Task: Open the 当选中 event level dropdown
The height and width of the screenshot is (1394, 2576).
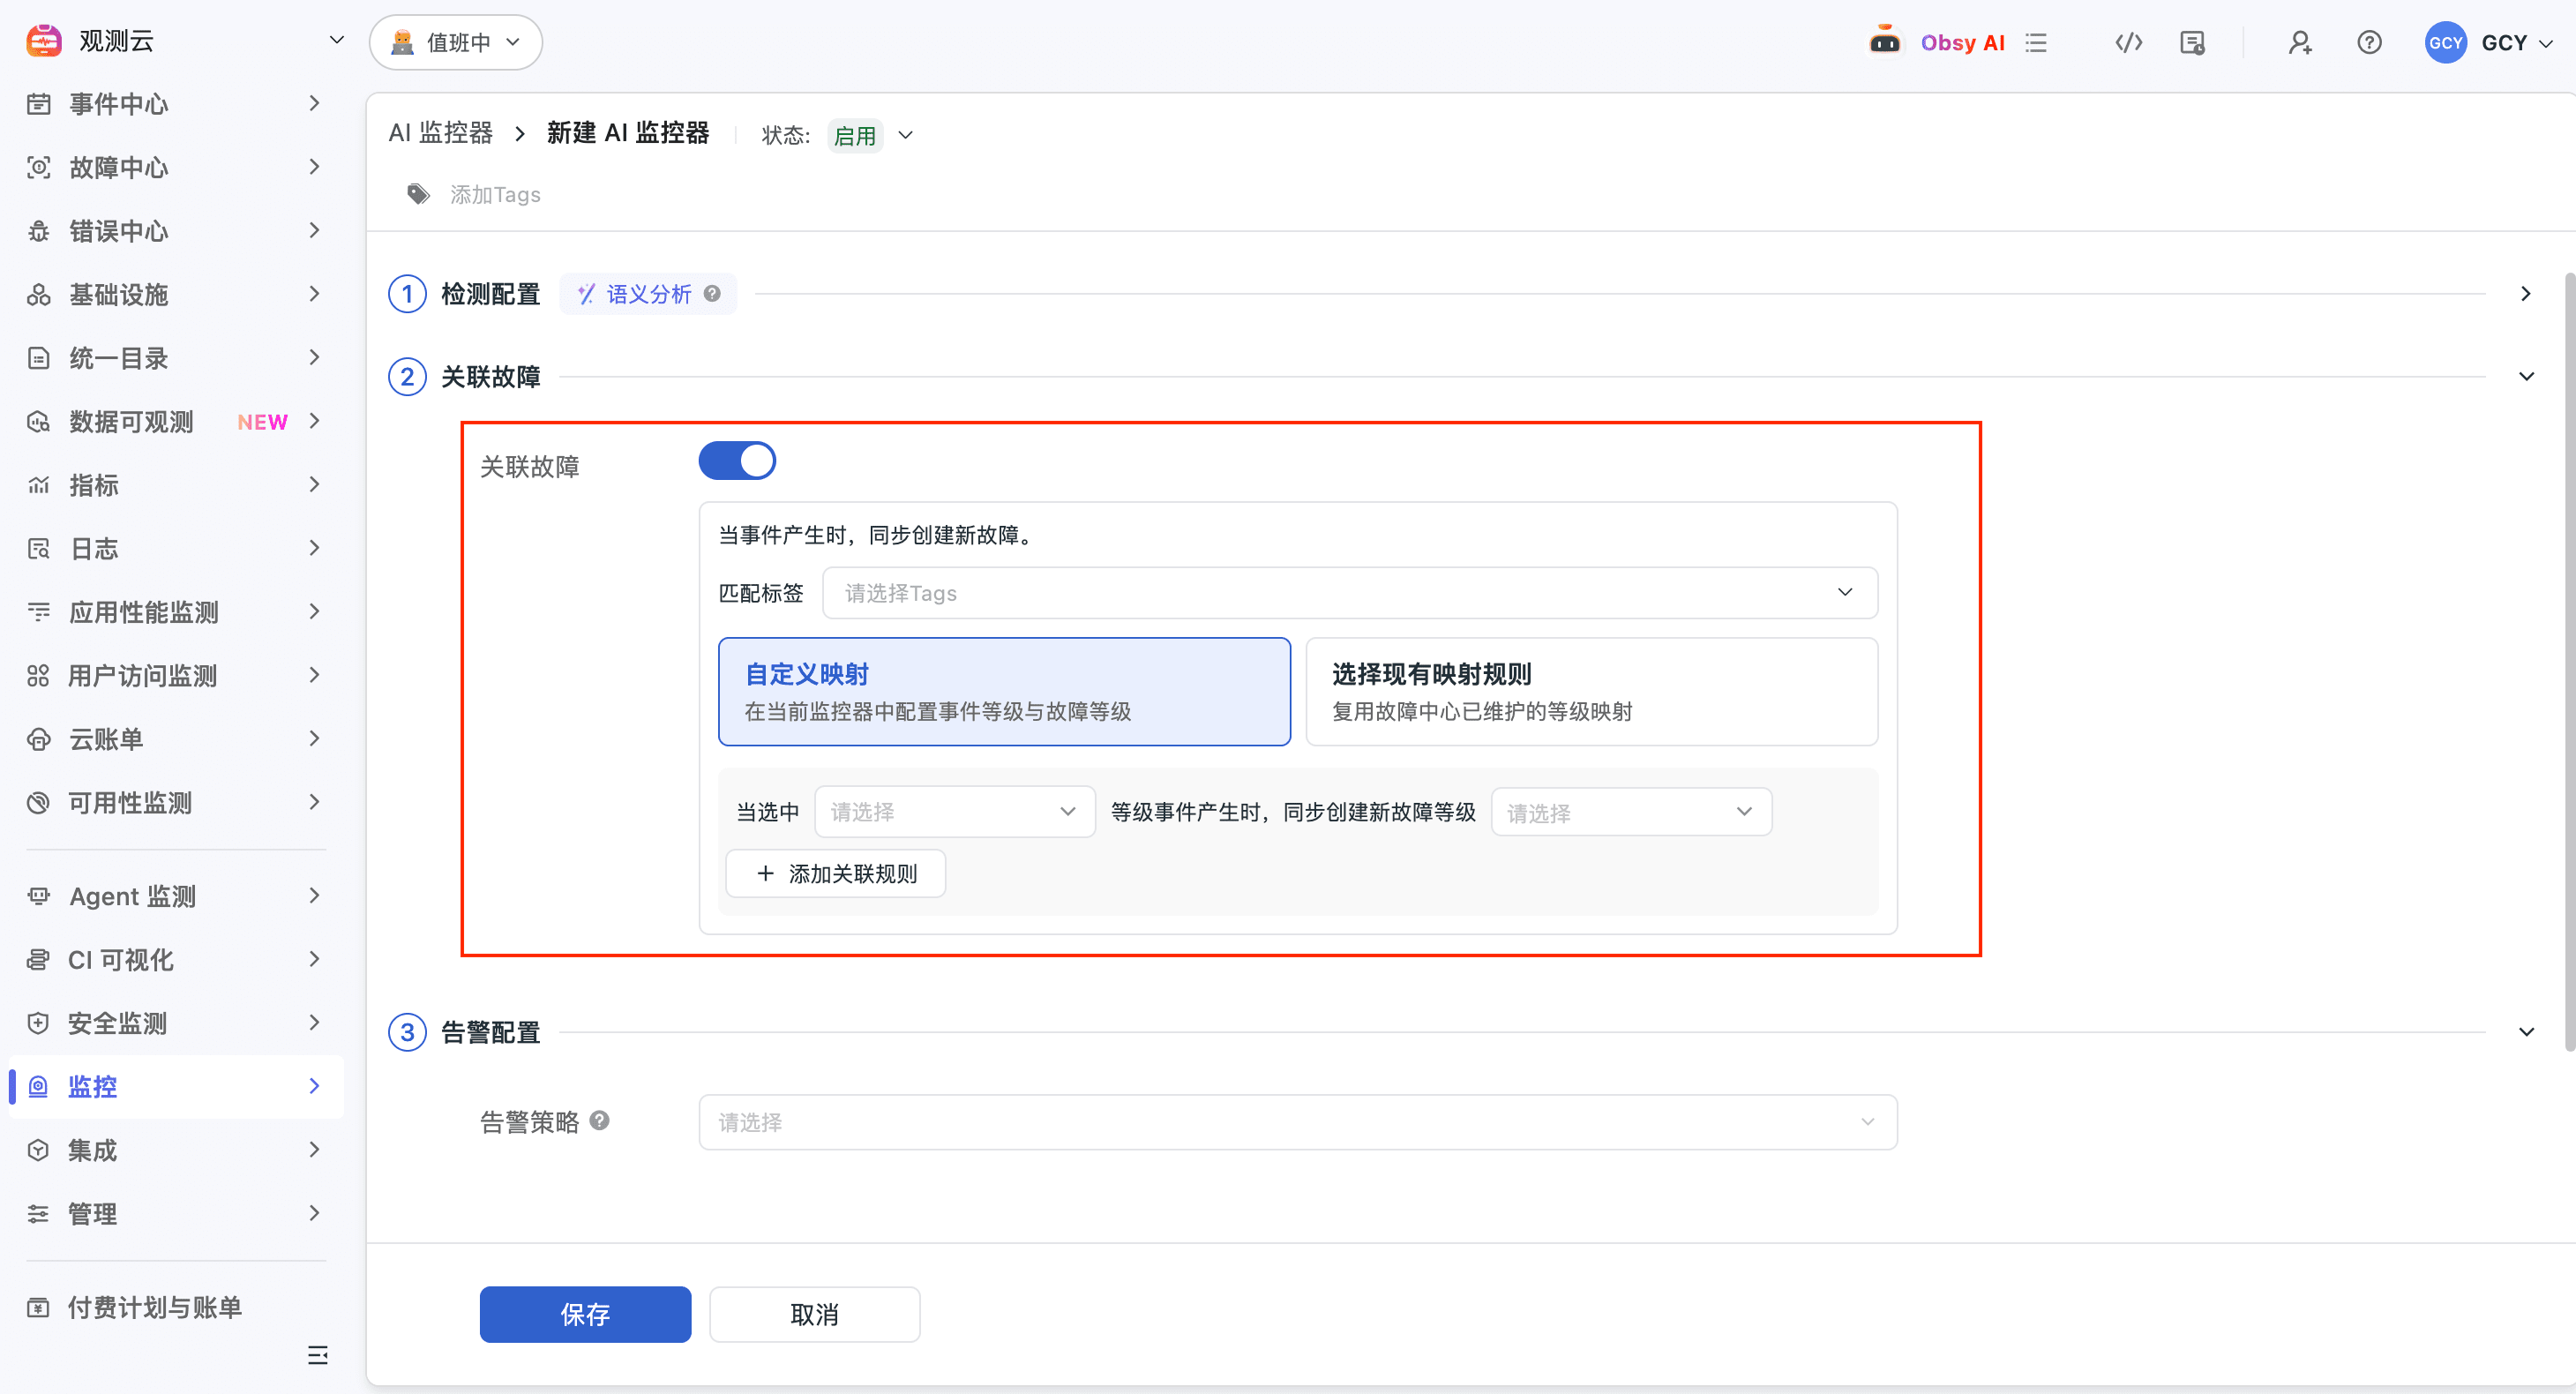Action: (x=955, y=812)
